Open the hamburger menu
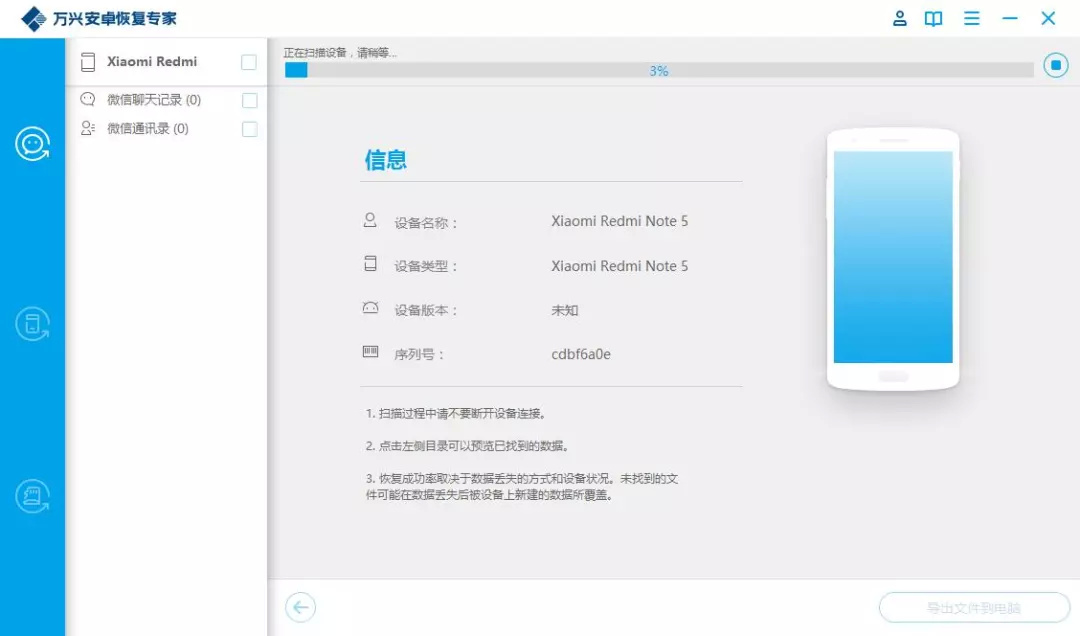Image resolution: width=1080 pixels, height=636 pixels. [972, 18]
